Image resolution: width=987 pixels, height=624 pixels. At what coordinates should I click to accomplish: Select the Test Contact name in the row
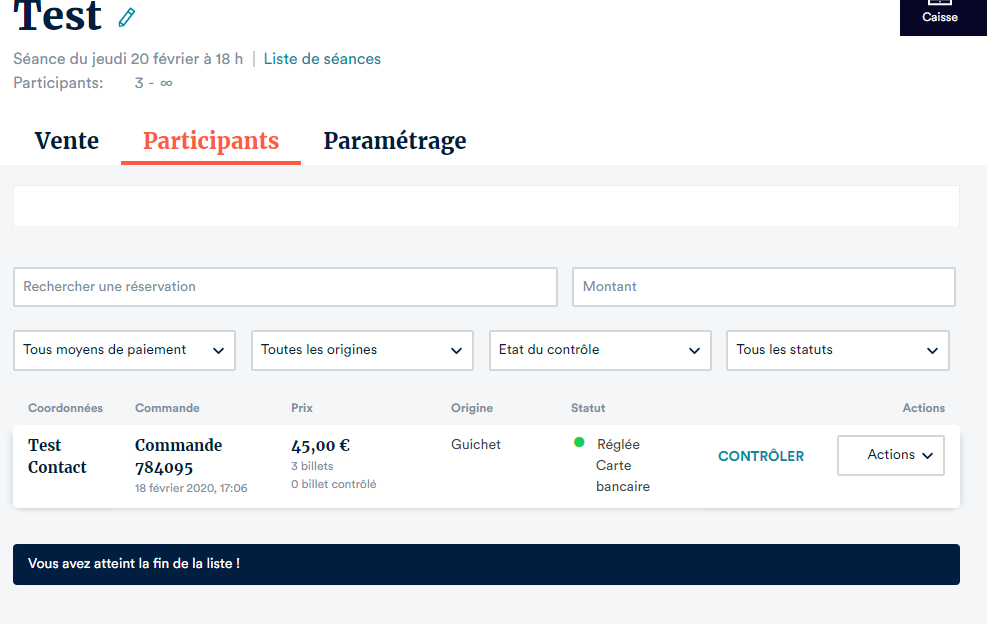pos(57,456)
